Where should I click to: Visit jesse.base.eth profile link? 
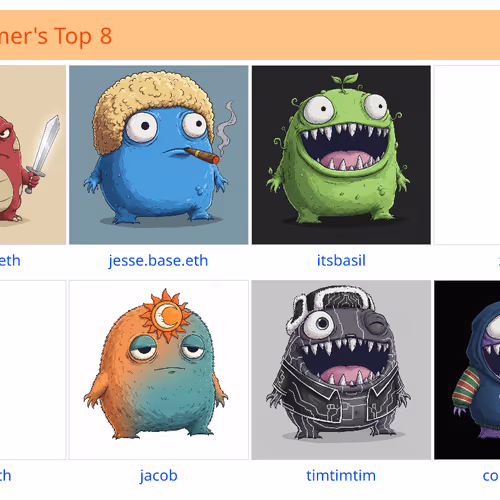(x=158, y=261)
